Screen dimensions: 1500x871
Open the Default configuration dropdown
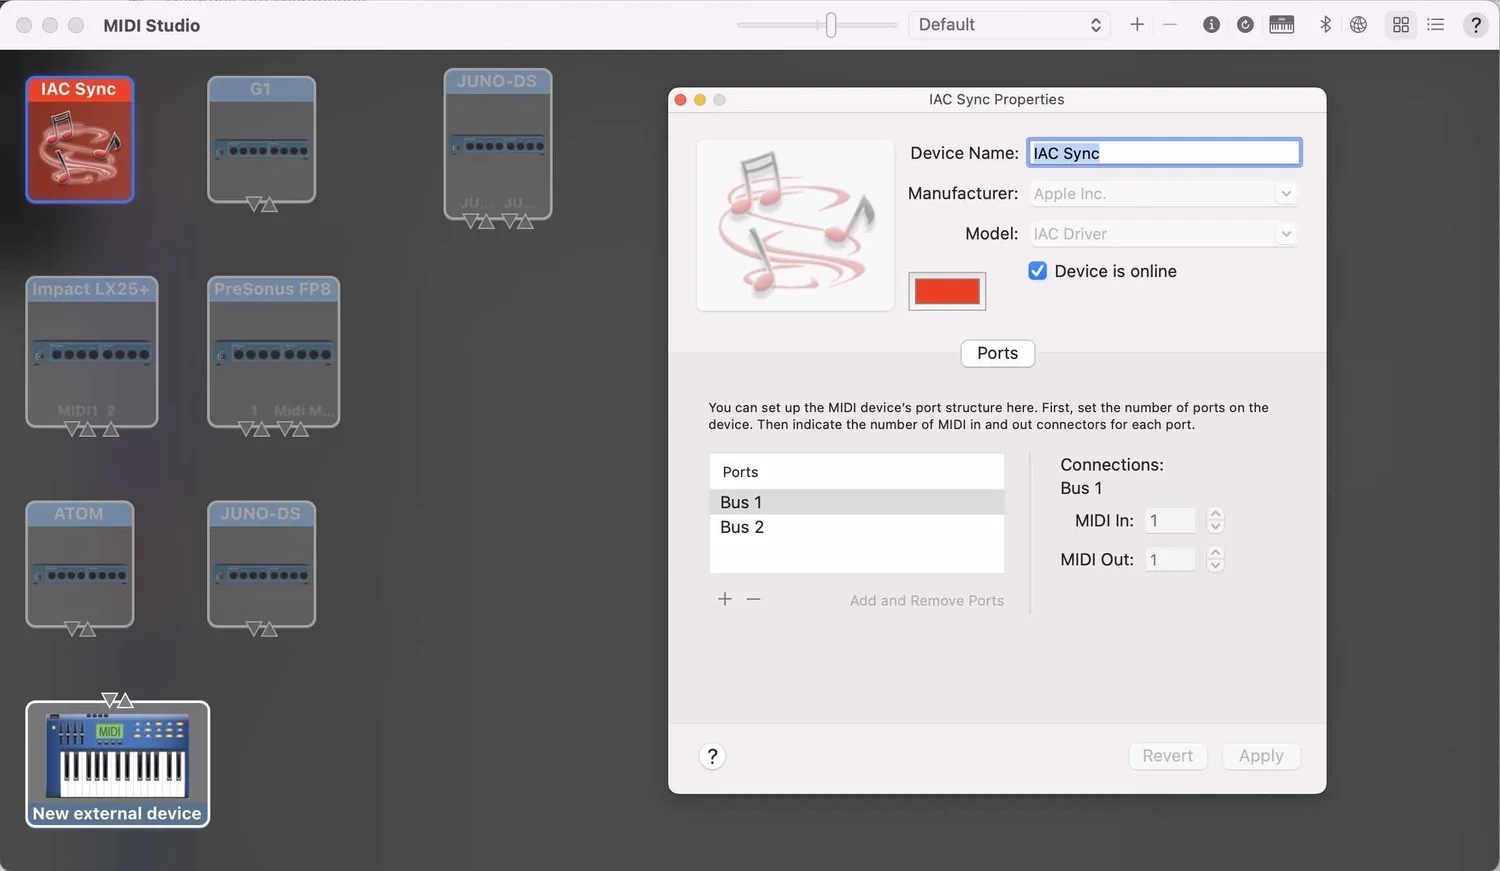(x=1009, y=24)
